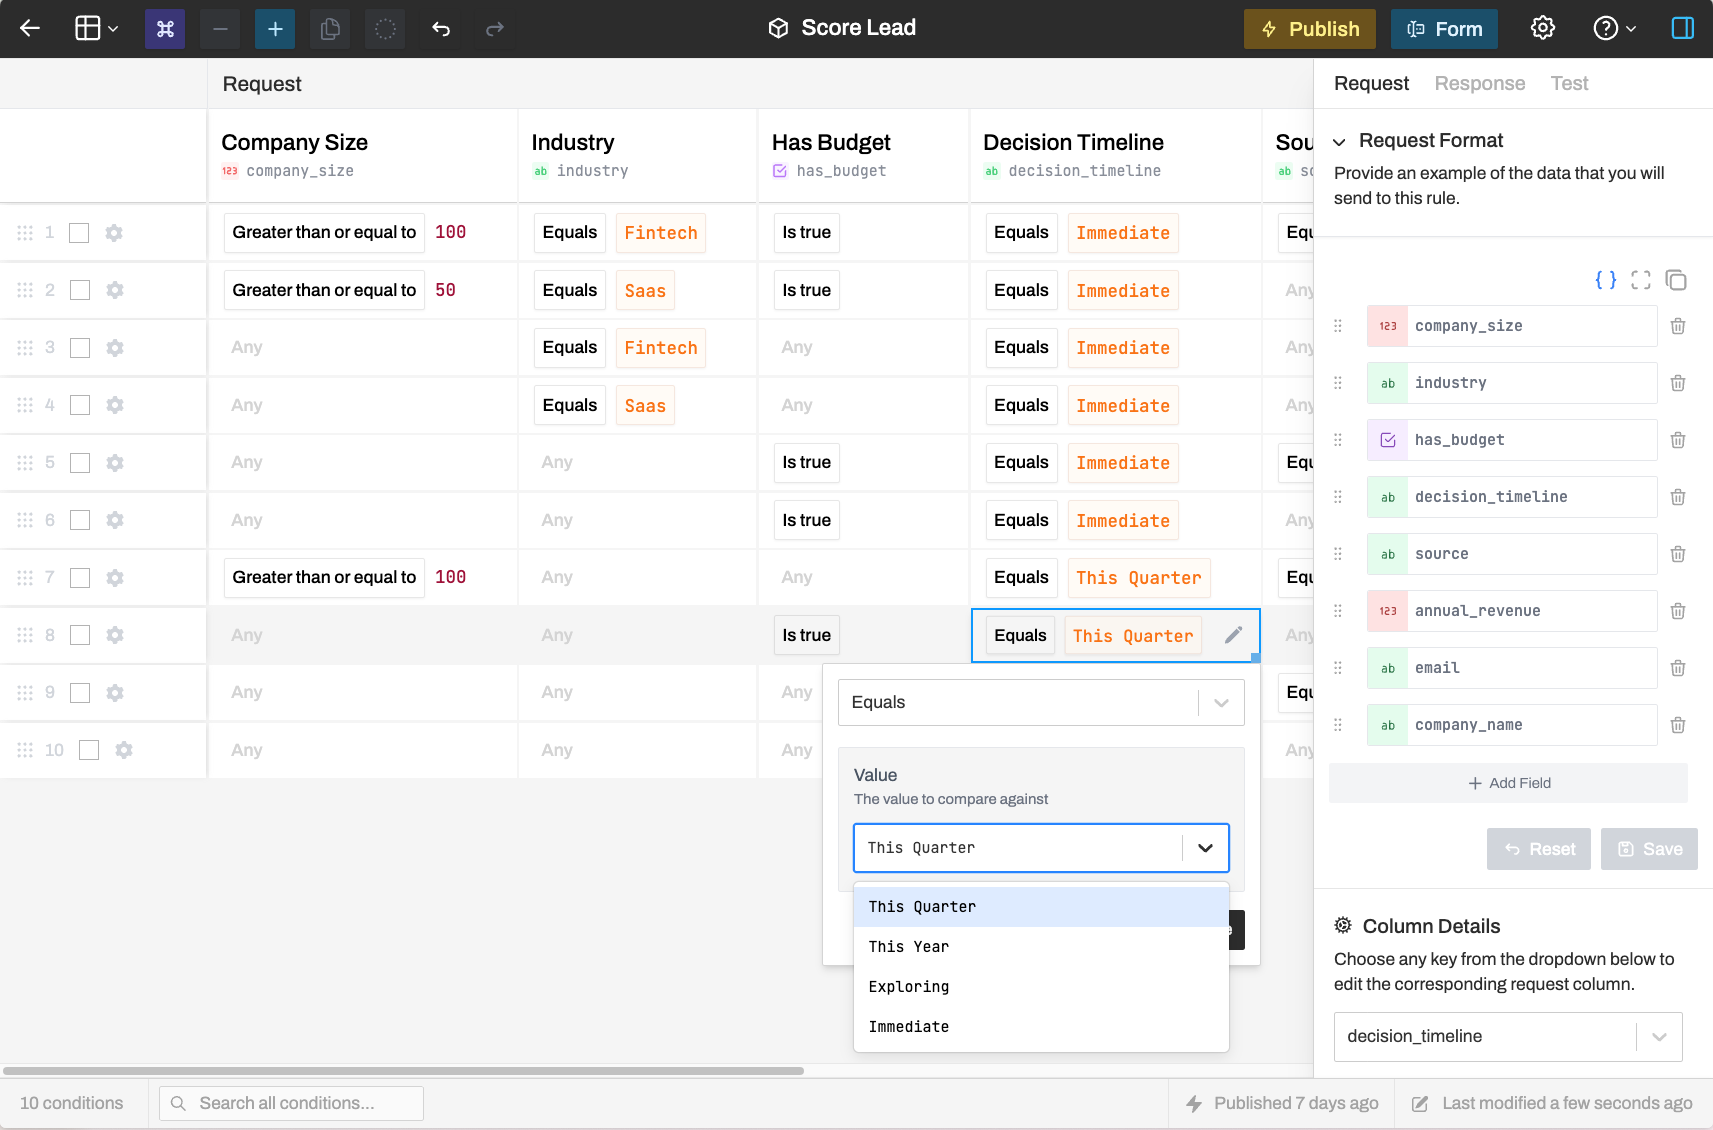Click the Add Field button

(1509, 783)
